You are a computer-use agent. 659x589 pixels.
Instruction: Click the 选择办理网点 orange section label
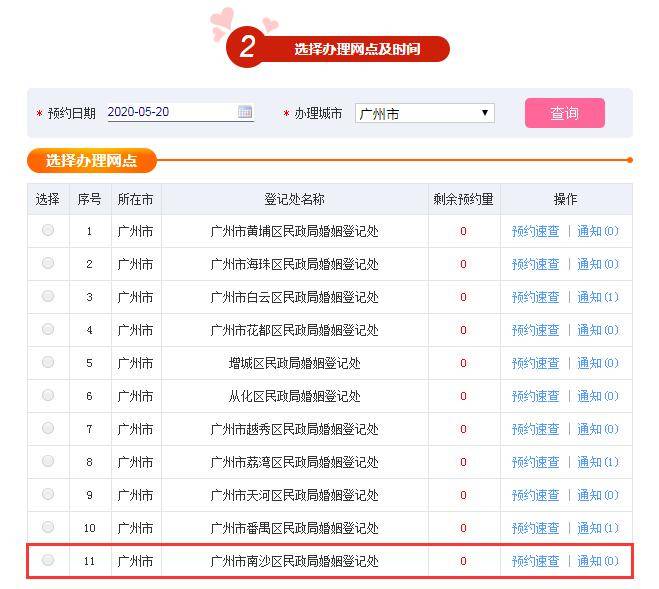click(92, 160)
